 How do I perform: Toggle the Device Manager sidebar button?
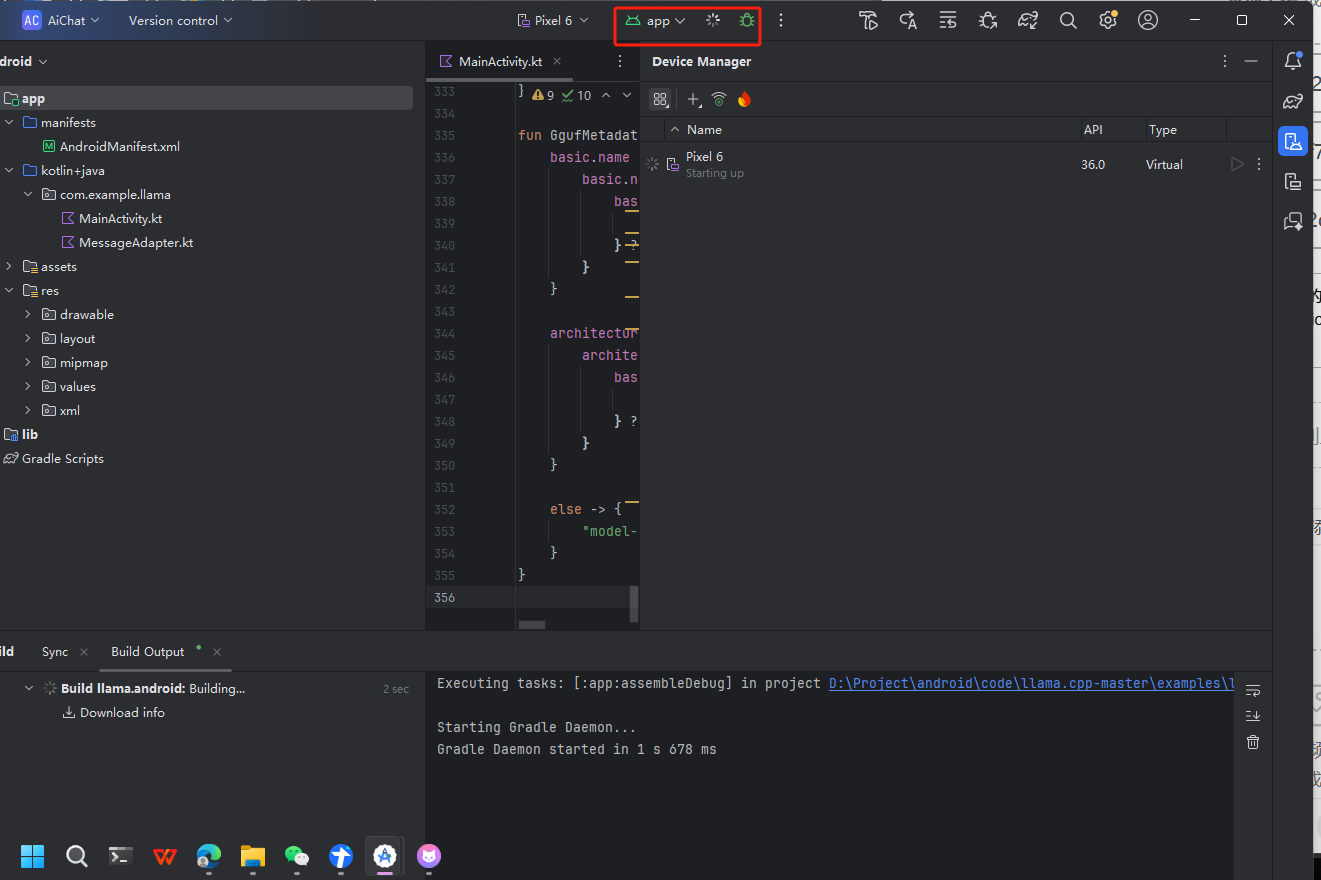[1293, 141]
